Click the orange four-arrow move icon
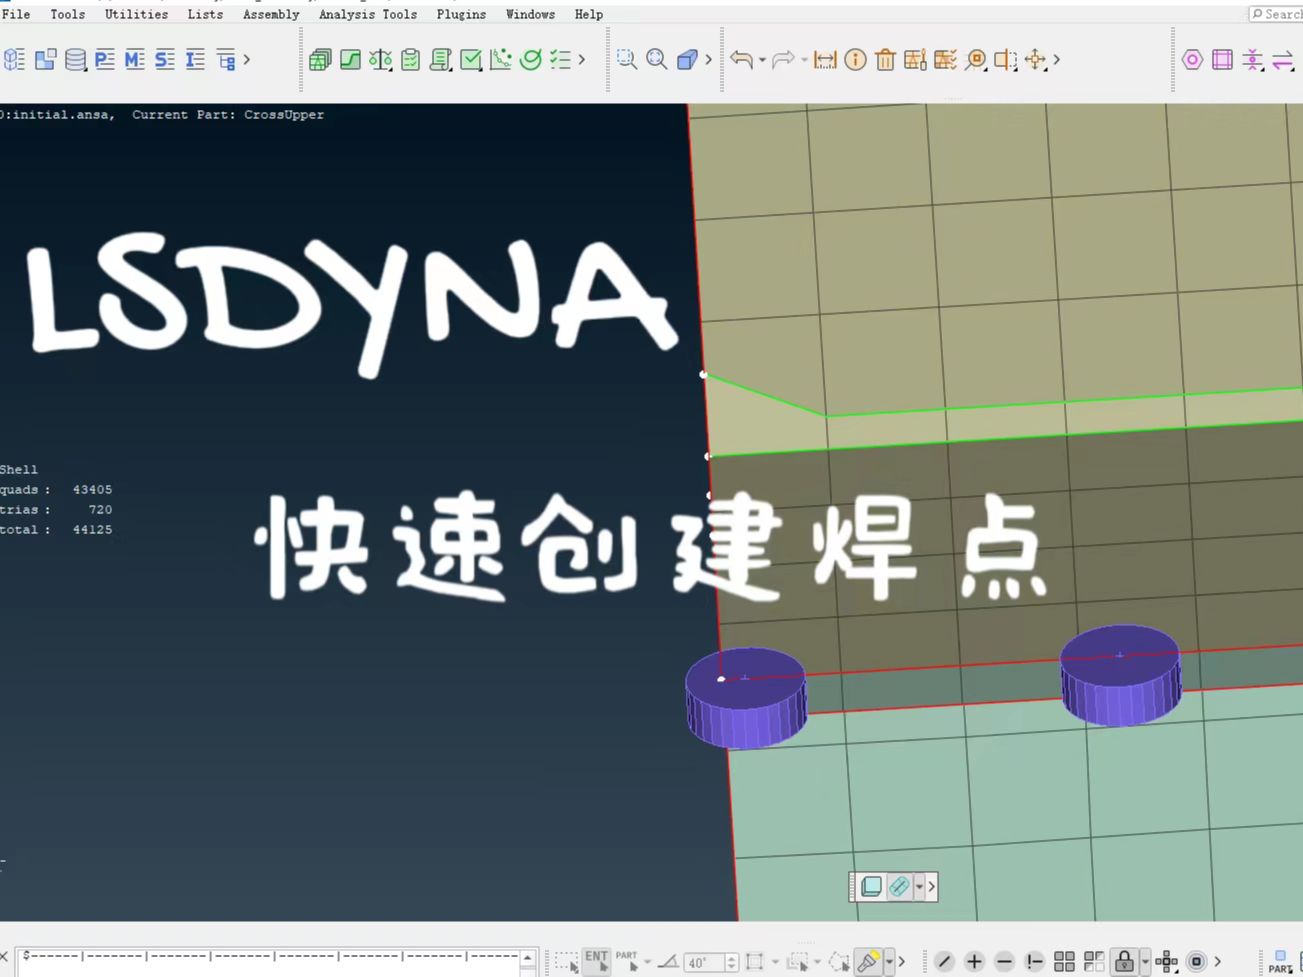 click(1036, 60)
